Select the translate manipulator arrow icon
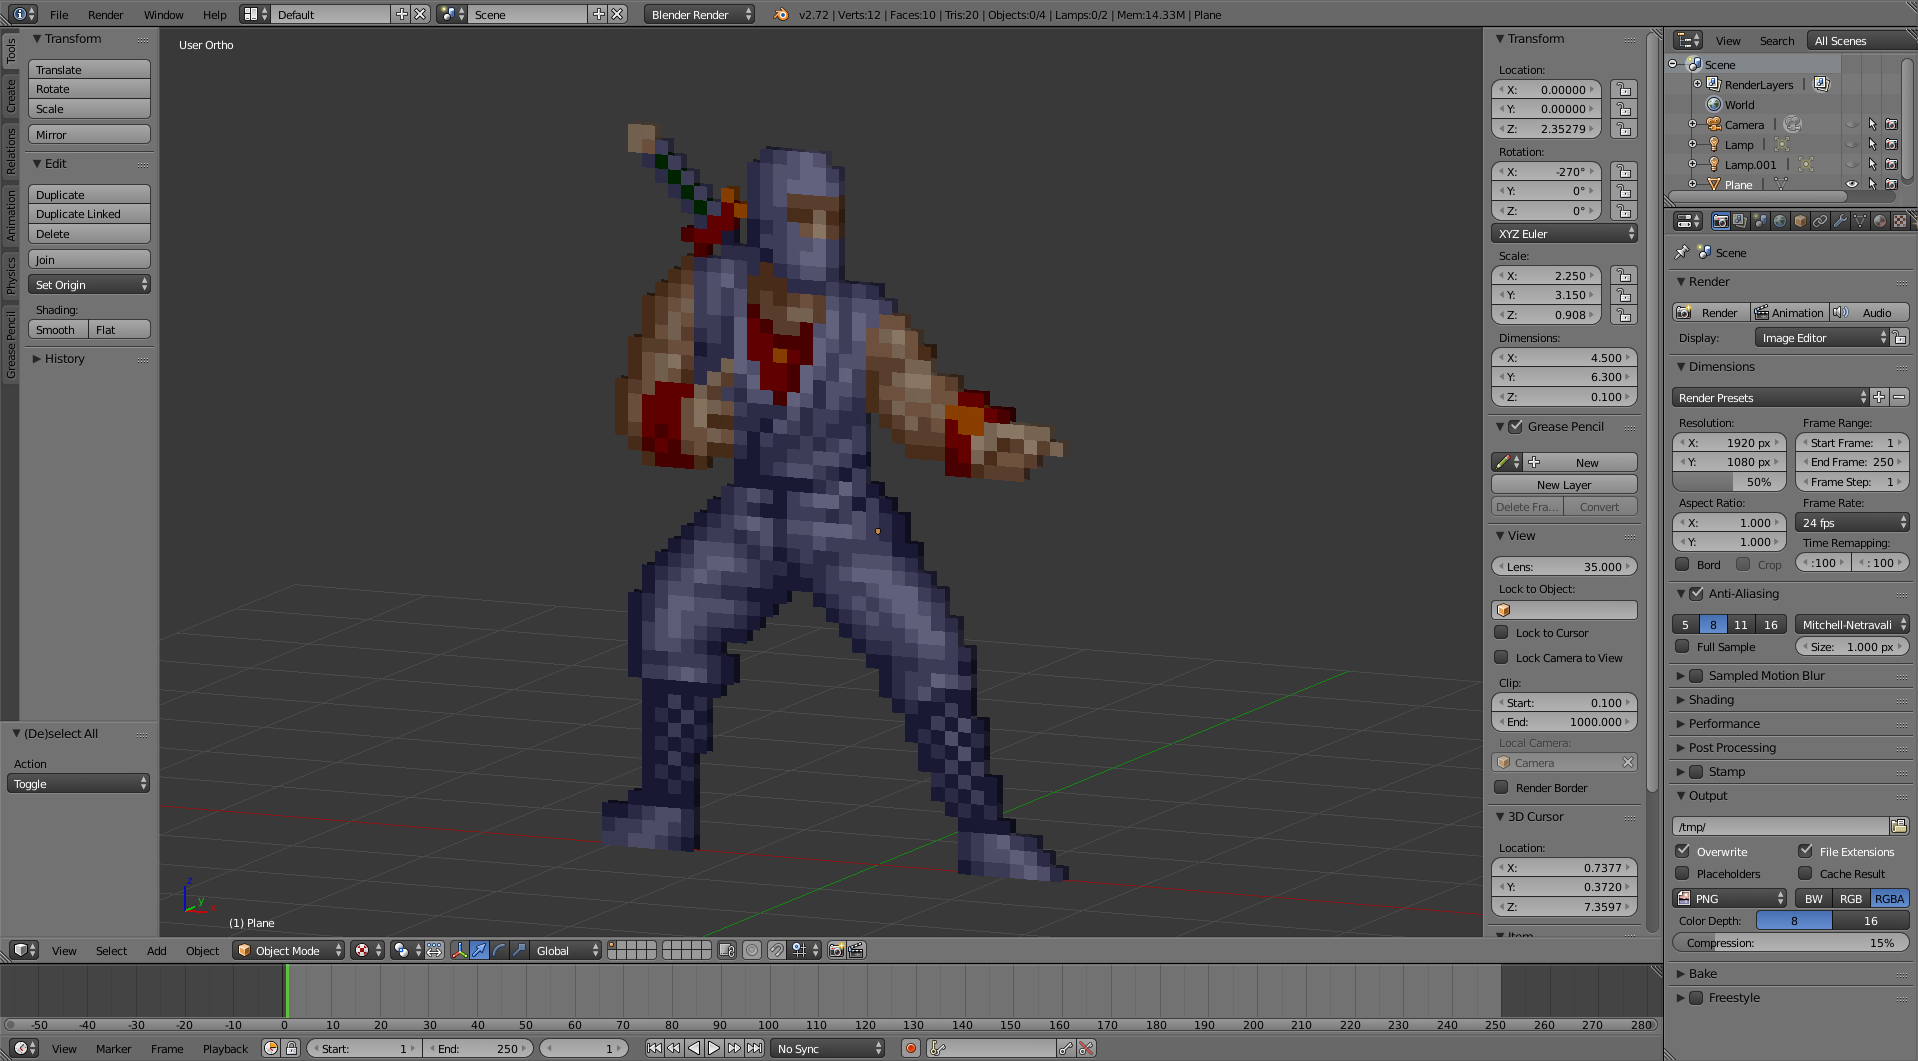Screen dimensions: 1918x1061 tap(479, 950)
